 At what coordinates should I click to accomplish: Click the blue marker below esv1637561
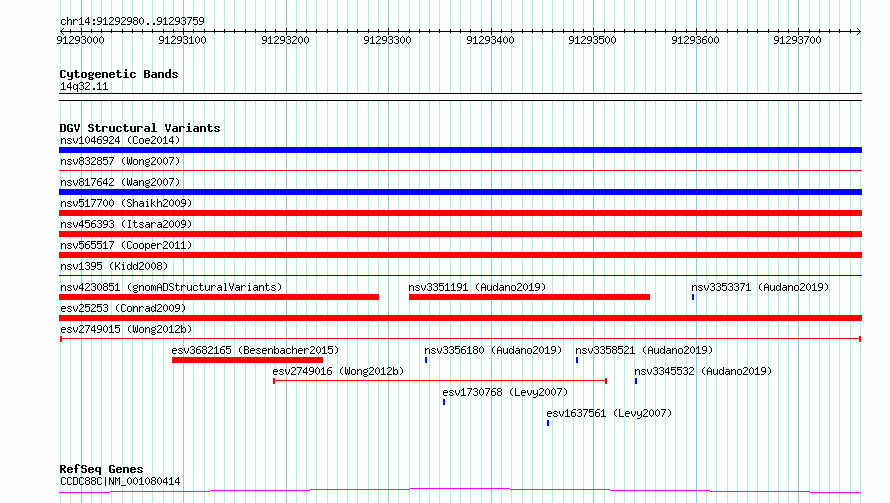coord(548,423)
